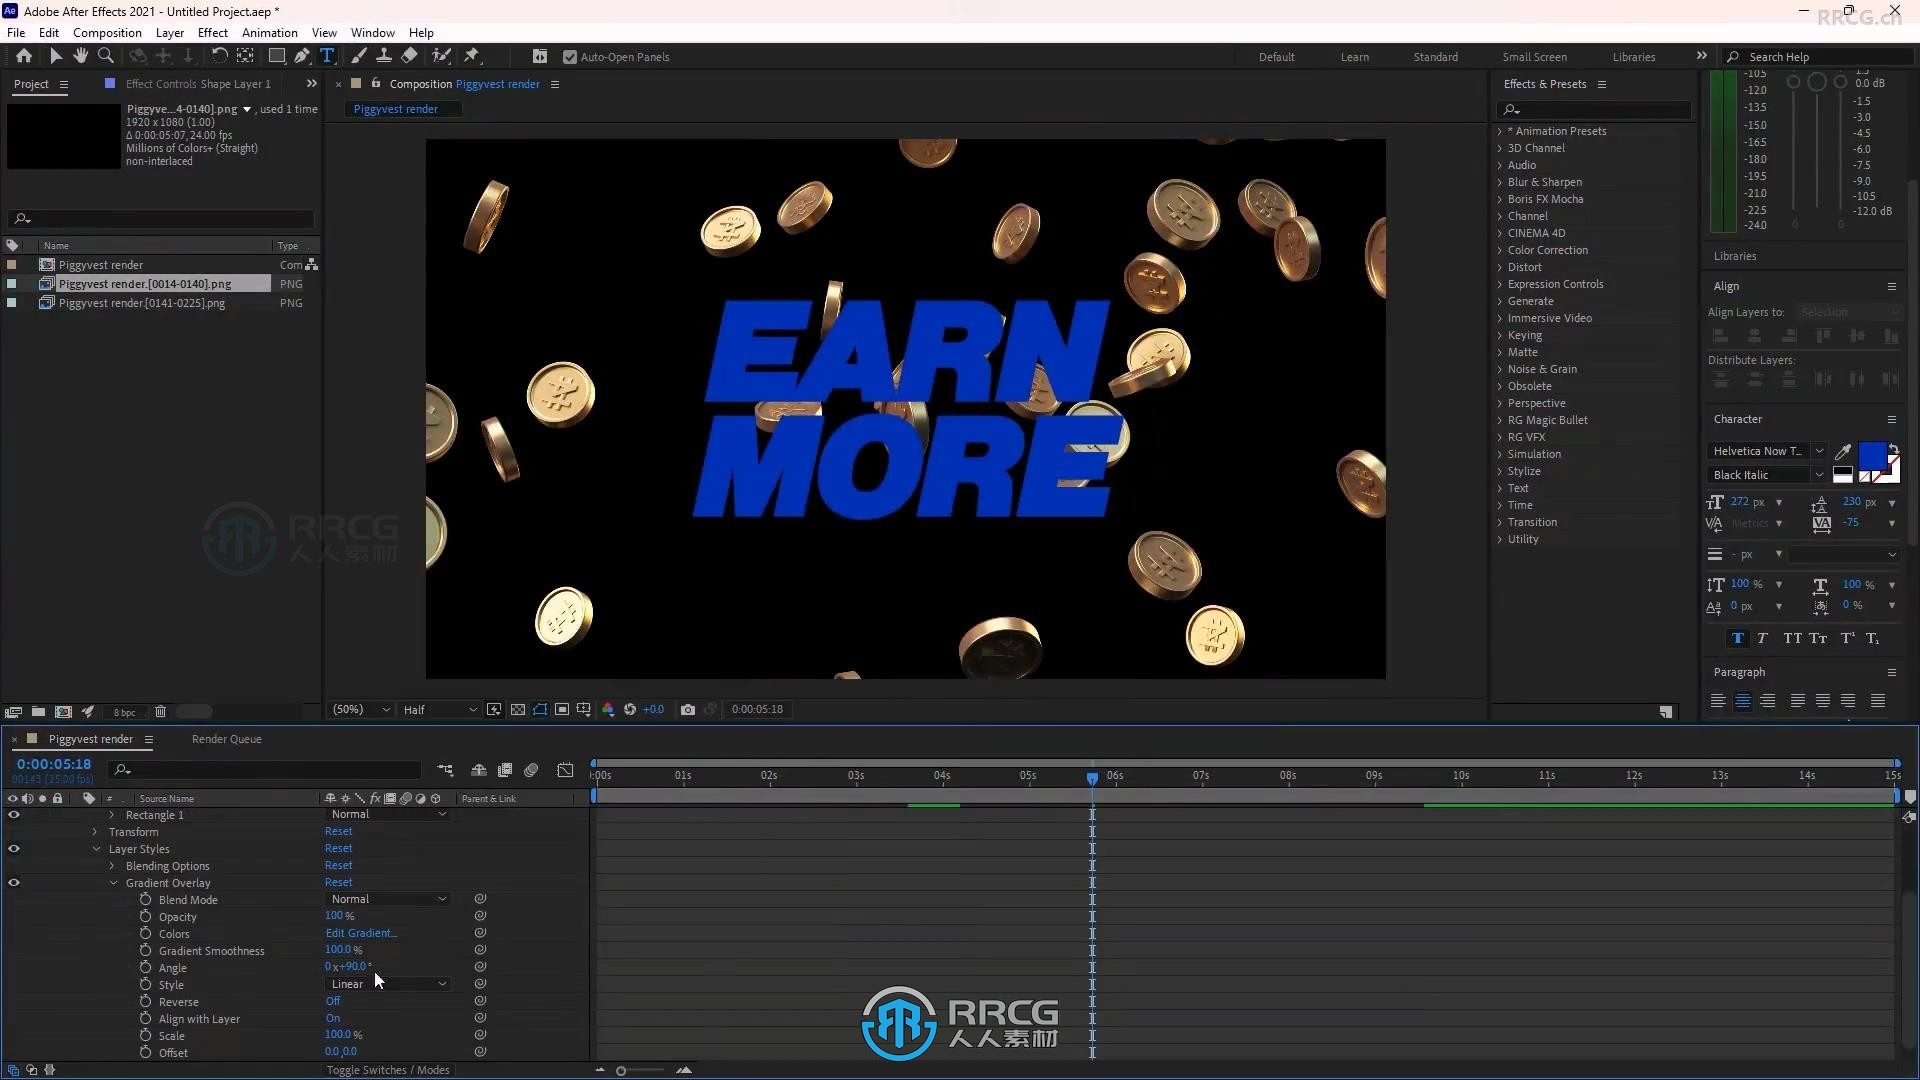Show channel and color management settings
Screen dimensions: 1920x1080
[608, 710]
